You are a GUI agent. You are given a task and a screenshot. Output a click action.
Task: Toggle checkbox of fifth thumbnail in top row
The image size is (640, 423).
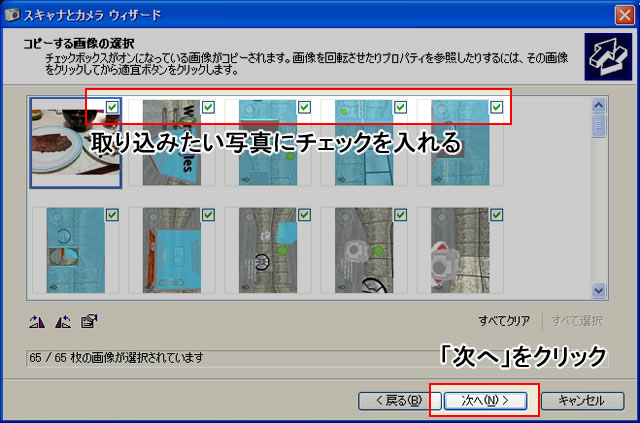pos(496,107)
